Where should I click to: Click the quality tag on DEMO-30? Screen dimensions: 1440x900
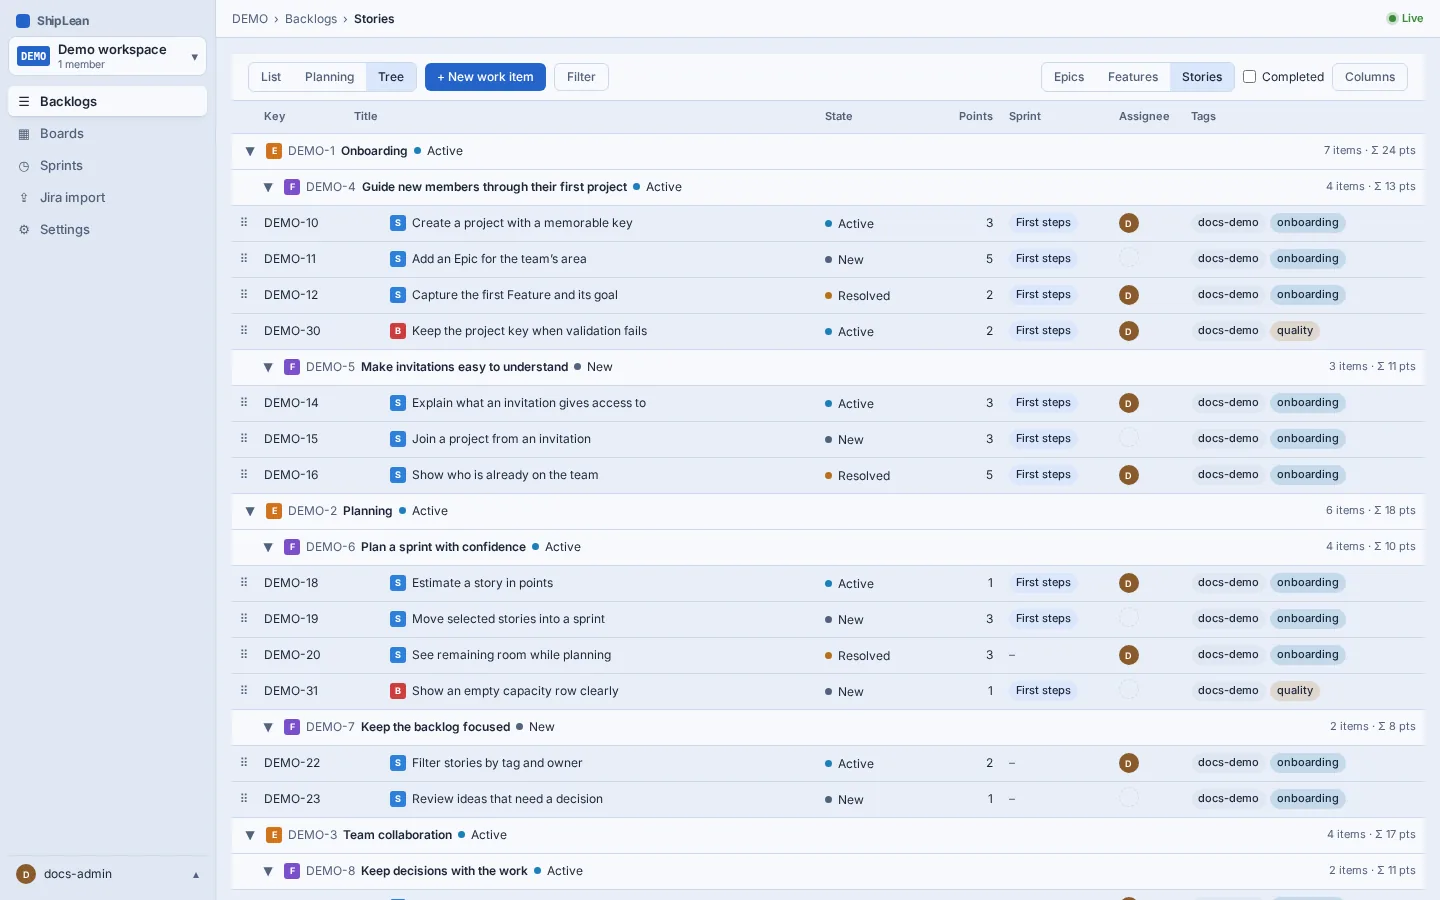[x=1295, y=331]
